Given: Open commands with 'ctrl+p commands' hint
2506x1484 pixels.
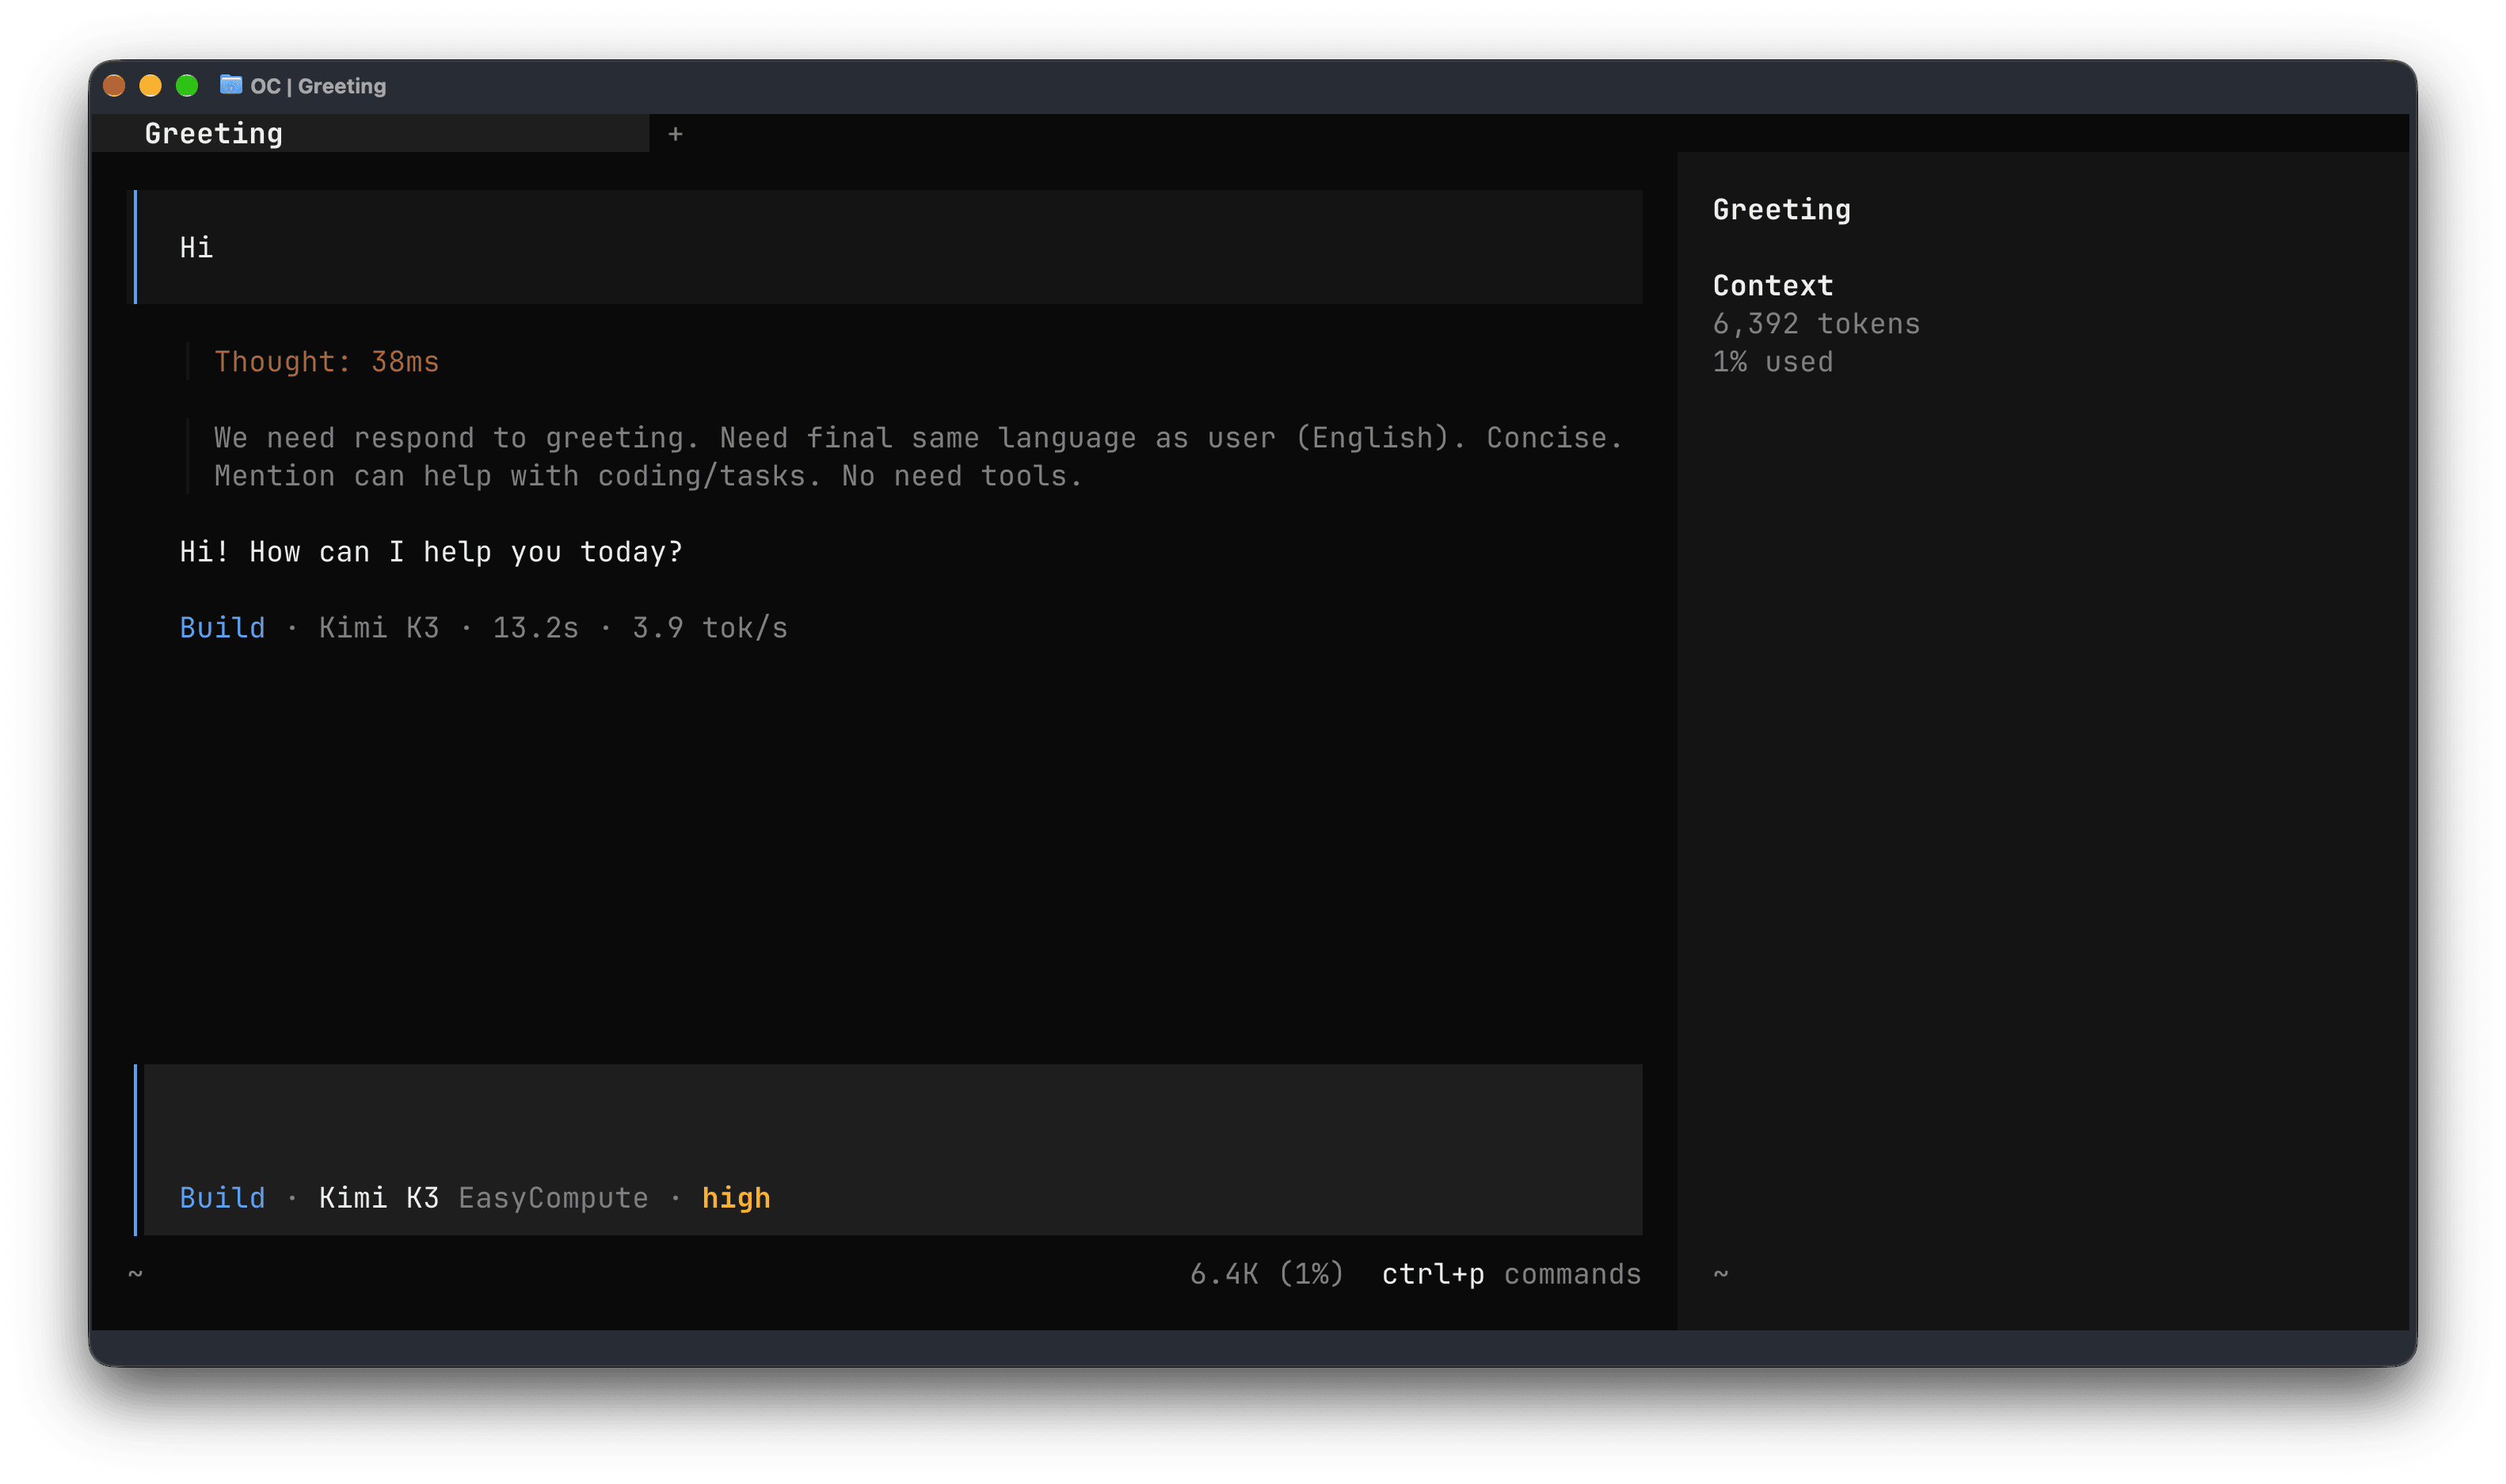Looking at the screenshot, I should click(x=1511, y=1273).
